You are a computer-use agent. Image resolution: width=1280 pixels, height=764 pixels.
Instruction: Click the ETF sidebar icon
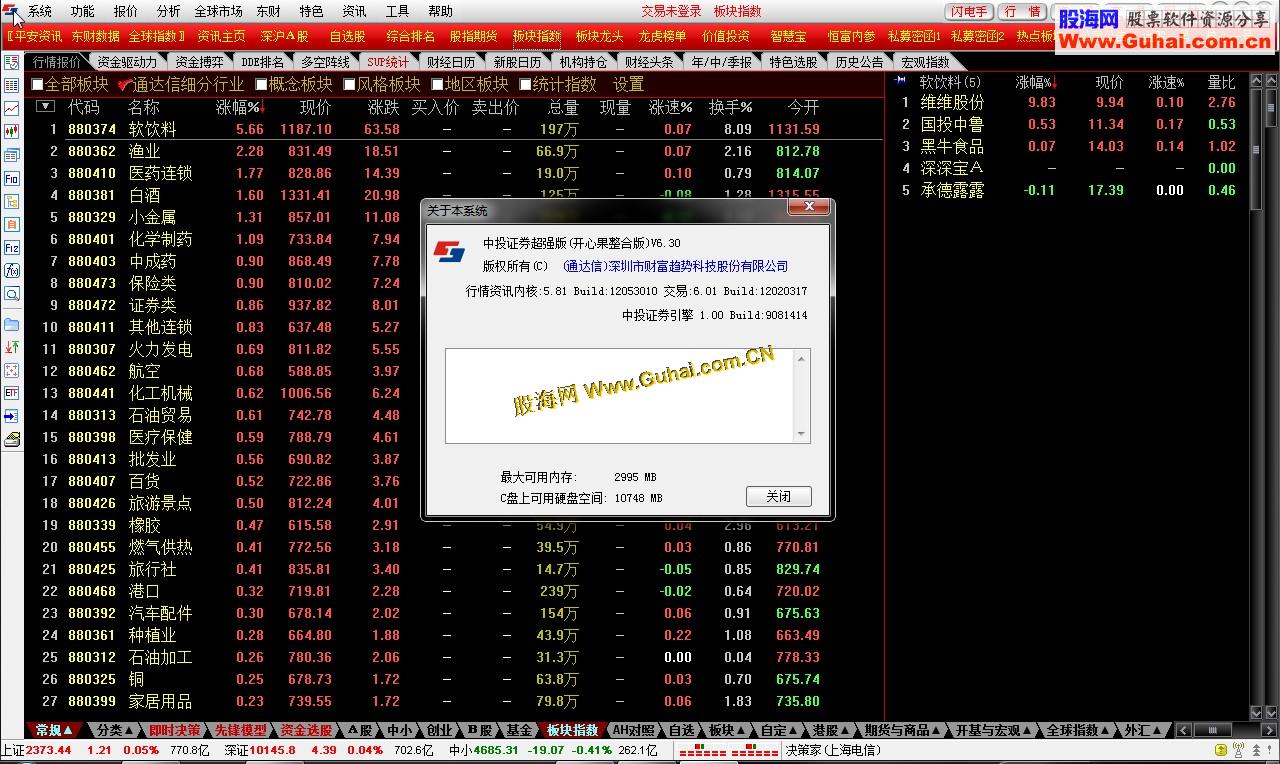12,393
